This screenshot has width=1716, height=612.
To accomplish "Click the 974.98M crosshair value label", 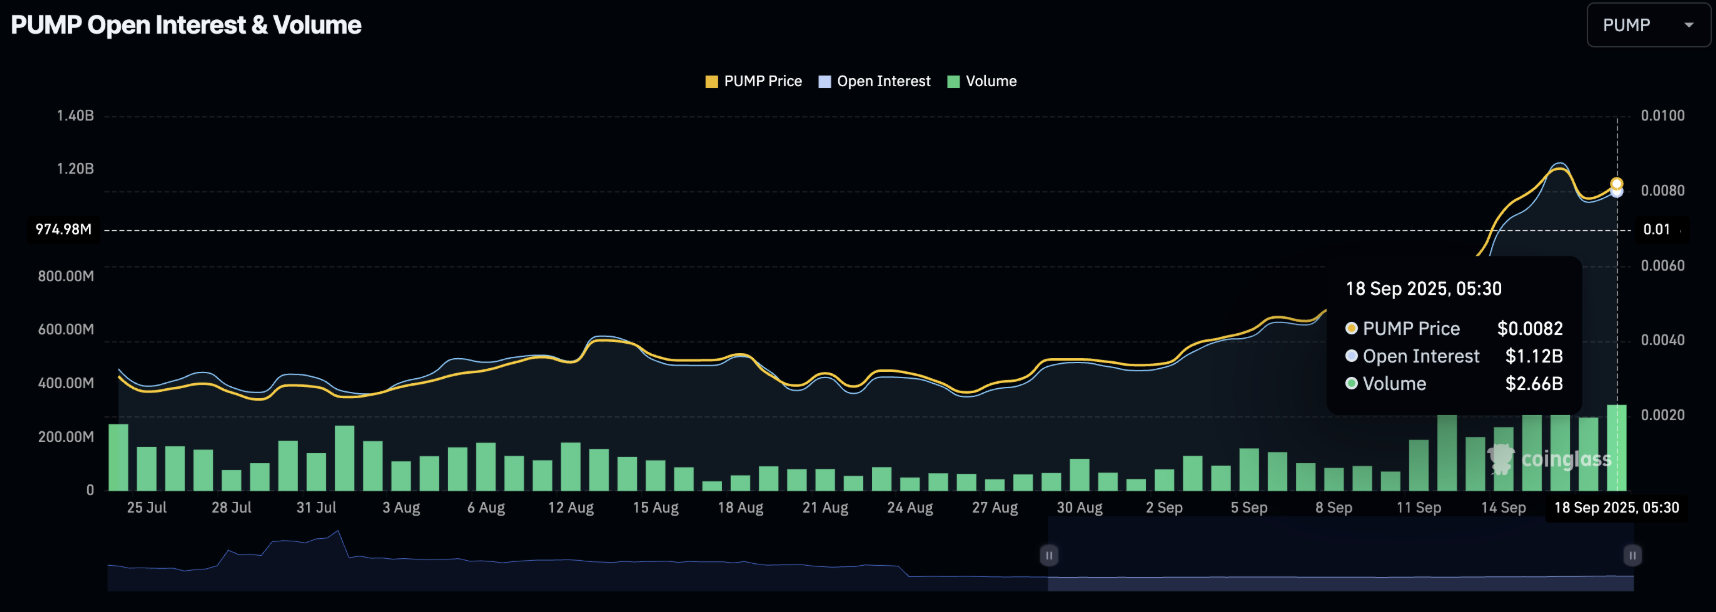I will tap(64, 230).
